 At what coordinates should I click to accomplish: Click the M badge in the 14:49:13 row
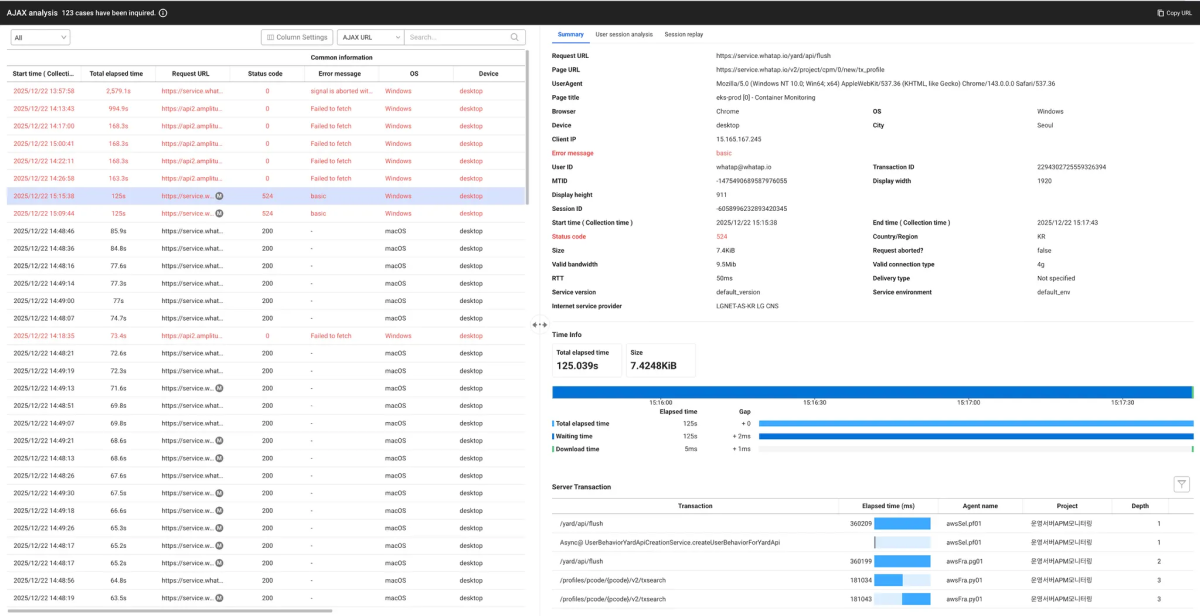219,388
